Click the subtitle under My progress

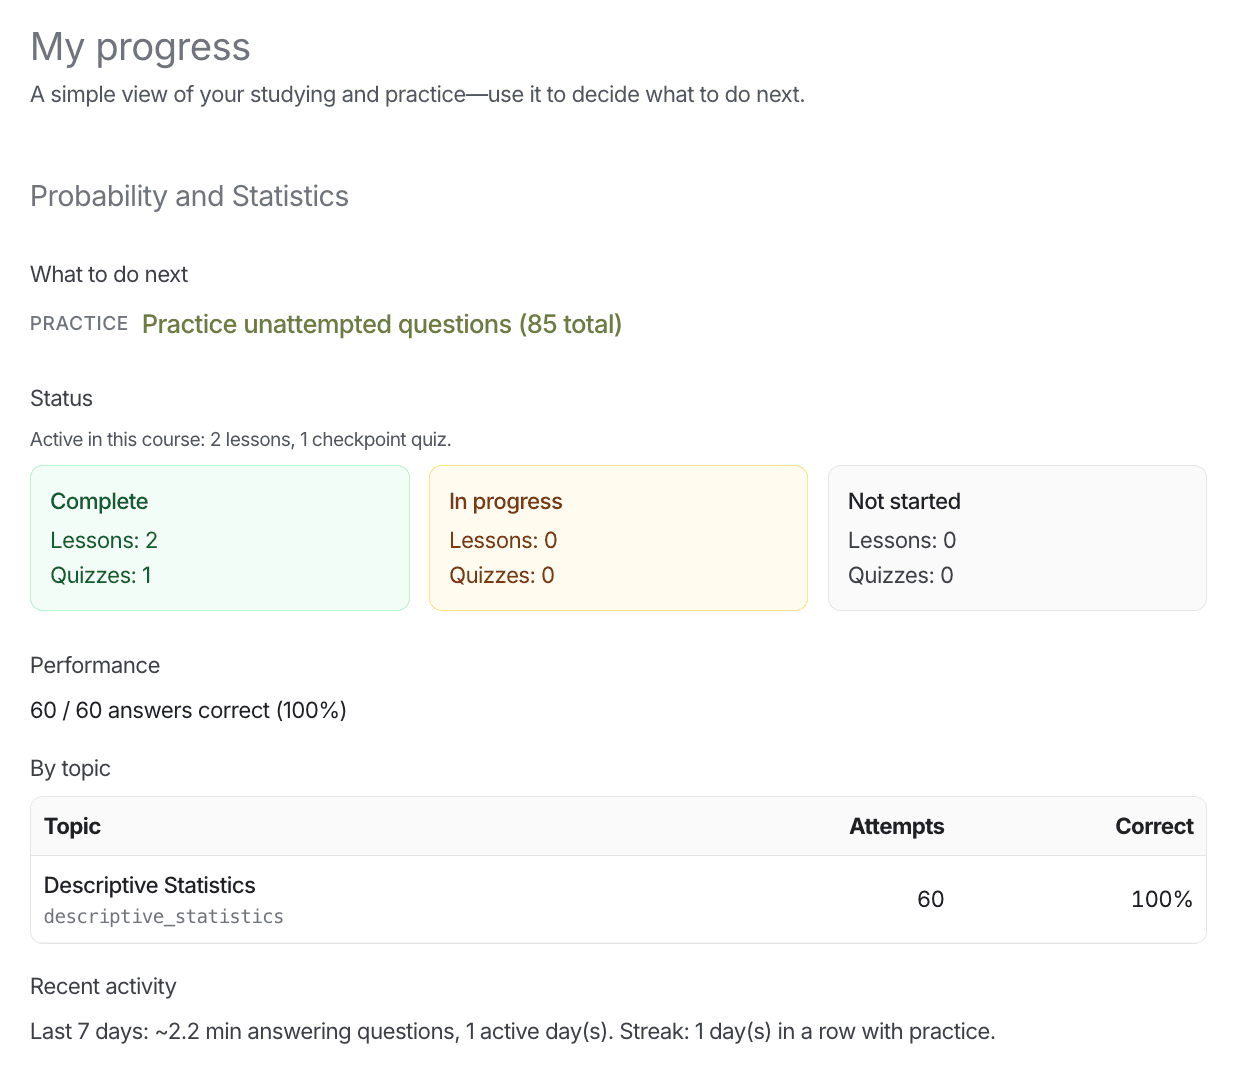coord(417,94)
